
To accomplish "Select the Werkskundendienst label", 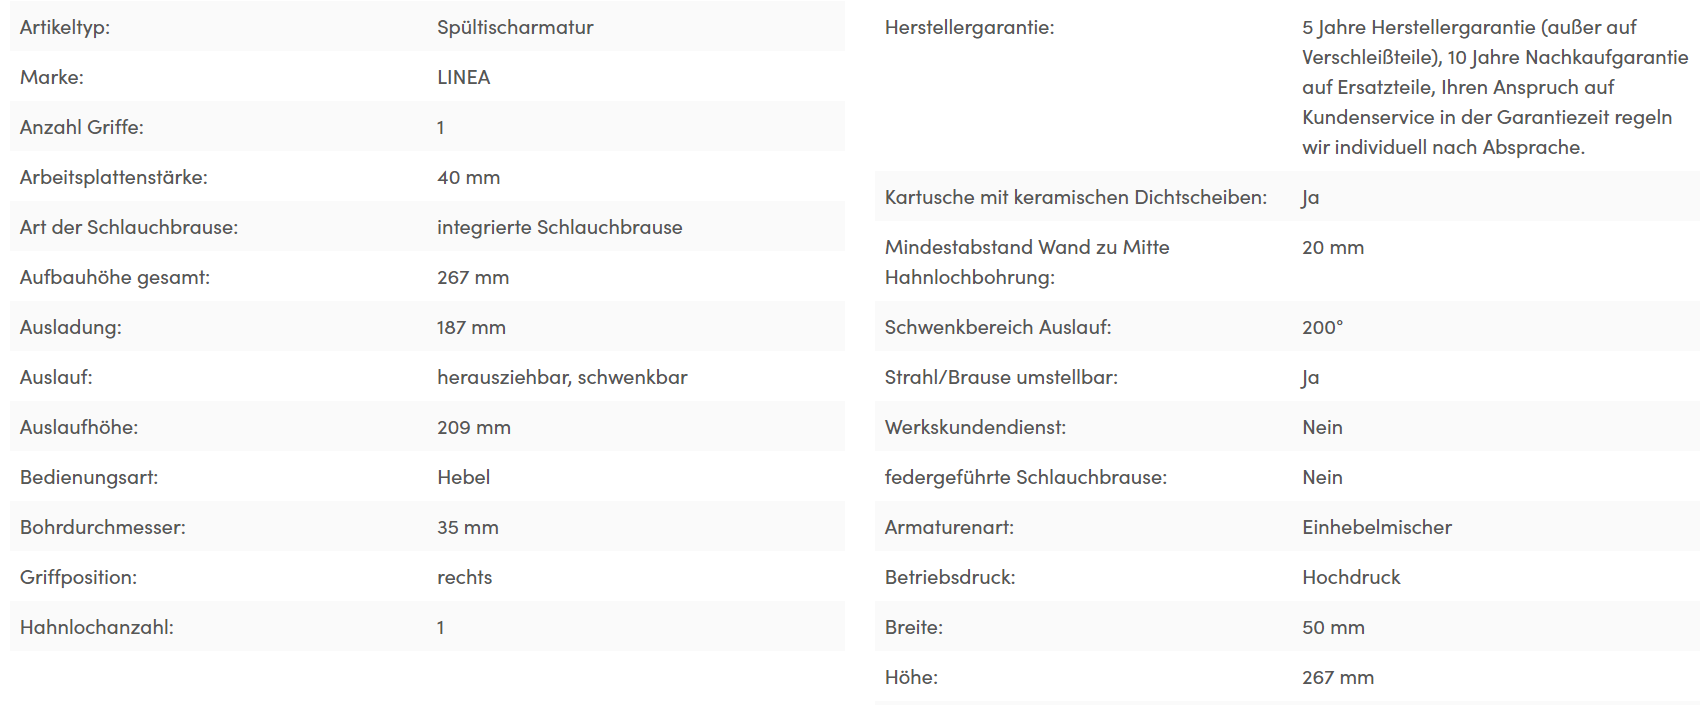I will [x=975, y=427].
